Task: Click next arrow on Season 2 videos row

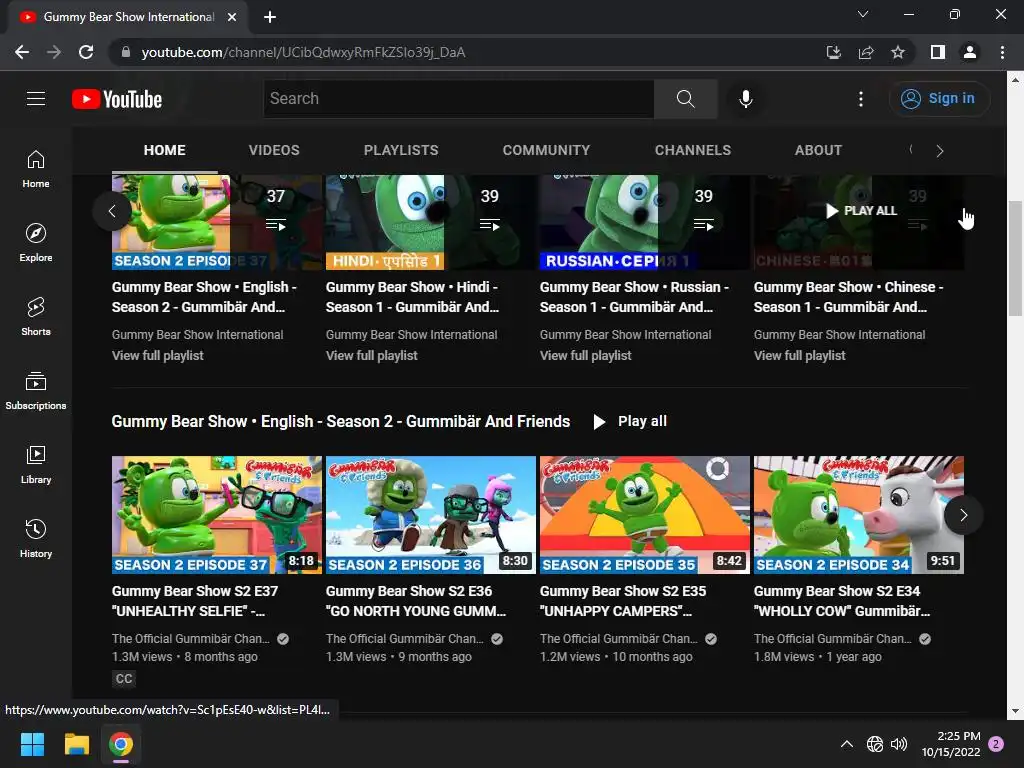Action: pos(963,515)
